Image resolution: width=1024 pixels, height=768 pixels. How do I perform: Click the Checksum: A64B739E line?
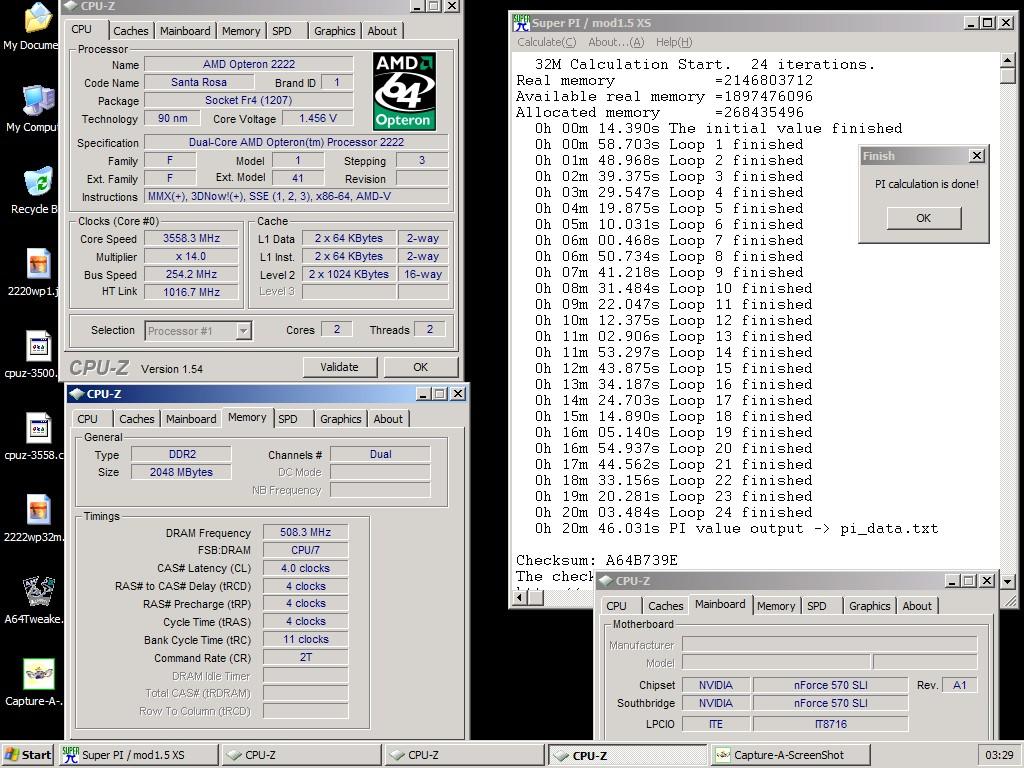tap(597, 560)
